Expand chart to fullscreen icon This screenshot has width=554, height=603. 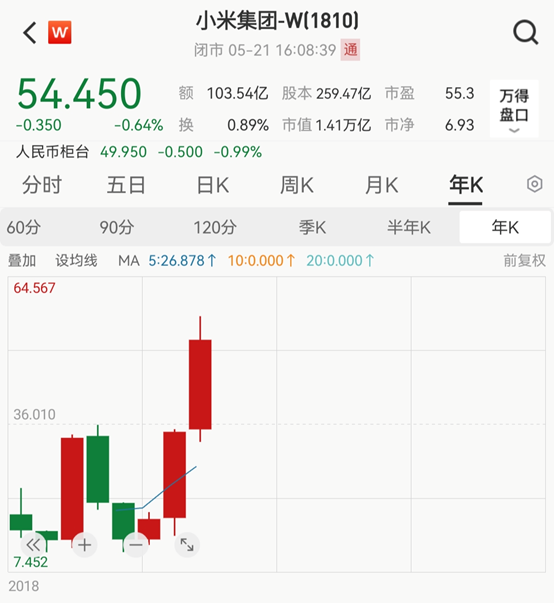[x=187, y=545]
